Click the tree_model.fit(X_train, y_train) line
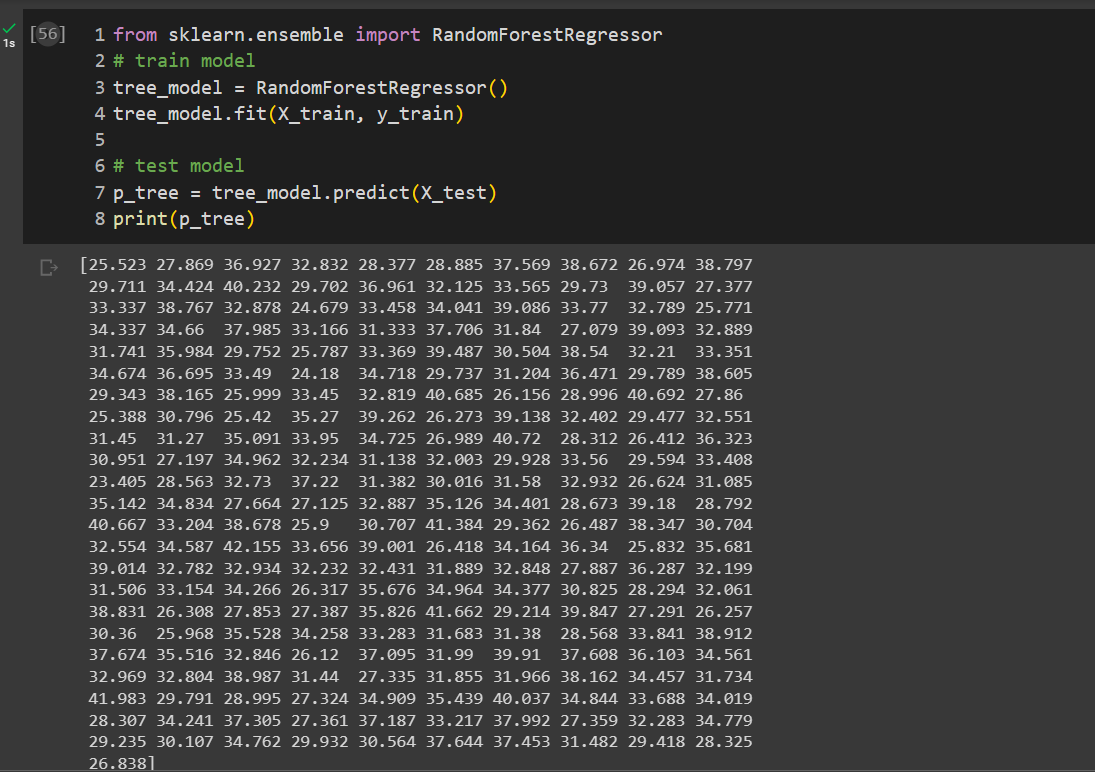This screenshot has width=1095, height=772. point(288,114)
